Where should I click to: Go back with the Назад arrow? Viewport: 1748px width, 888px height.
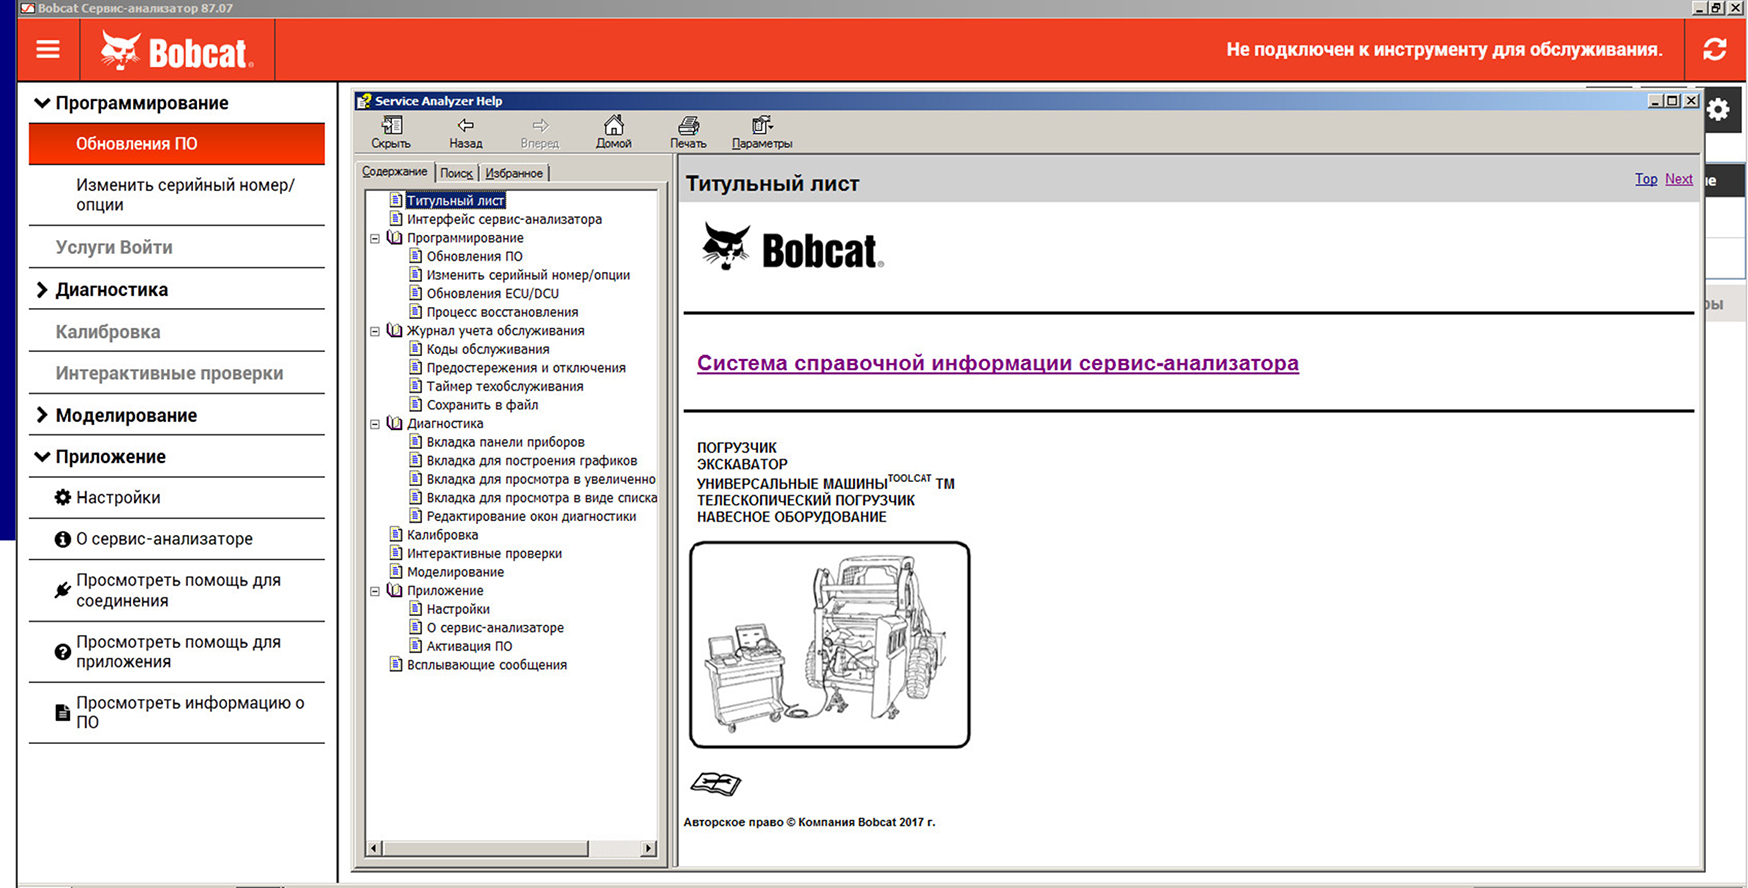tap(465, 131)
